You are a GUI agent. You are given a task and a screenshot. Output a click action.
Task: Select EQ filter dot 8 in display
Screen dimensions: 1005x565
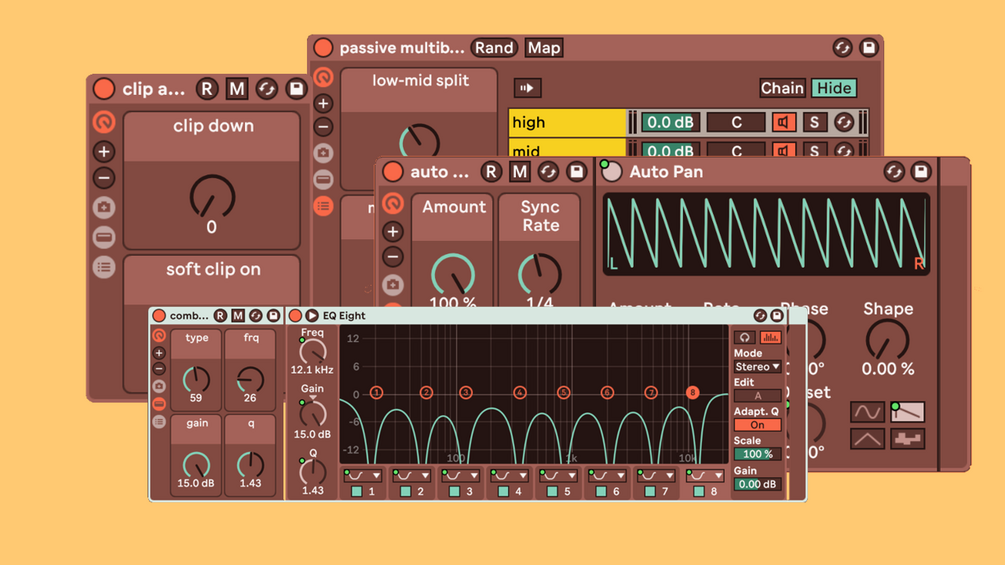pos(692,392)
